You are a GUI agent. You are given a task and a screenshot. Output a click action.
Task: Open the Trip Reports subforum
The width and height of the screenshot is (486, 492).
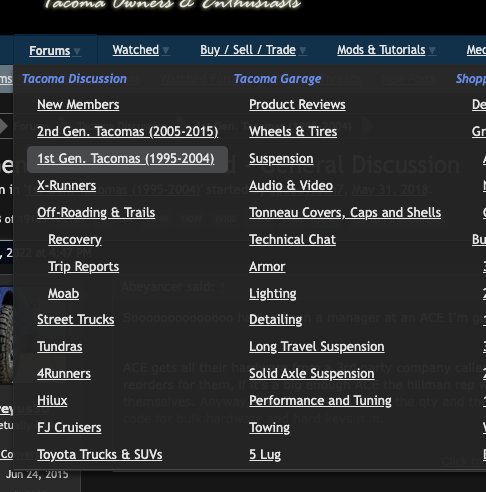coord(83,267)
